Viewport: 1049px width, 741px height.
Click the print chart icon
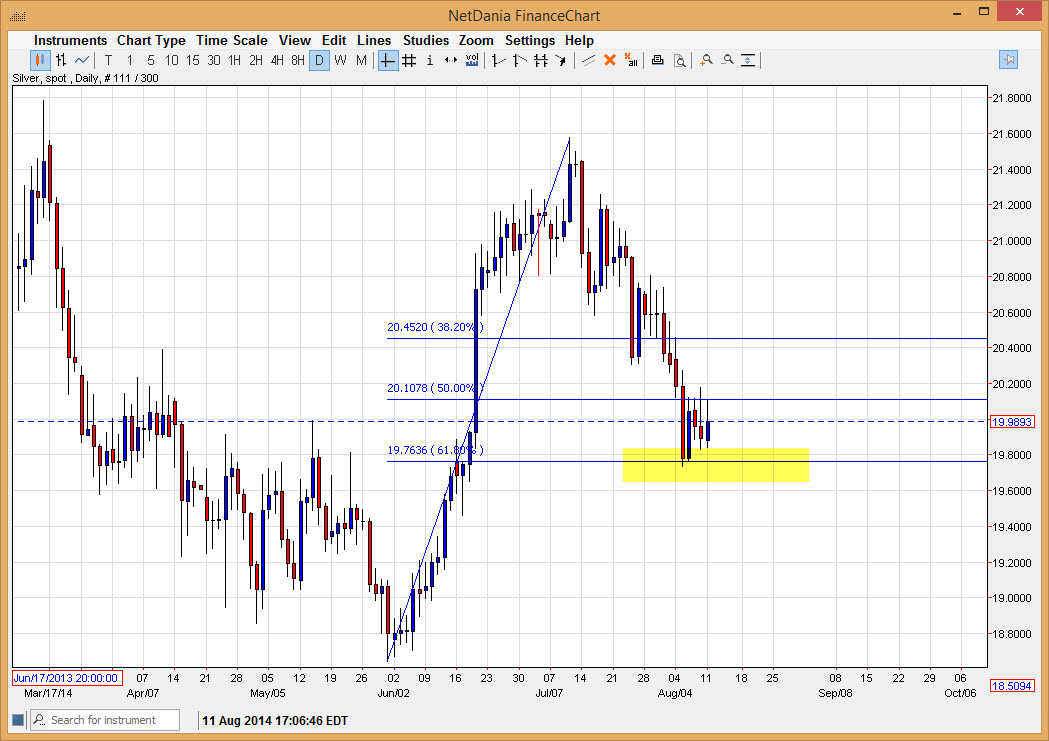point(658,60)
